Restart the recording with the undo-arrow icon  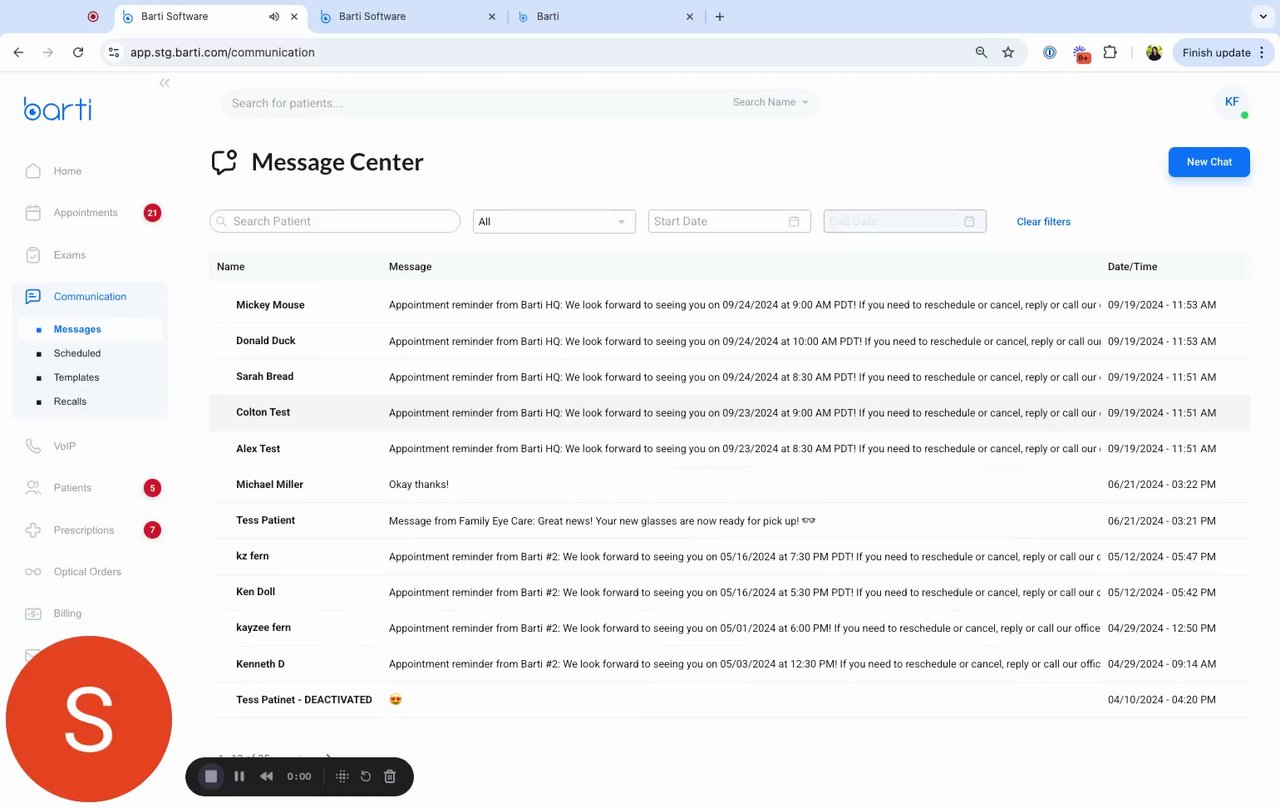[x=366, y=776]
